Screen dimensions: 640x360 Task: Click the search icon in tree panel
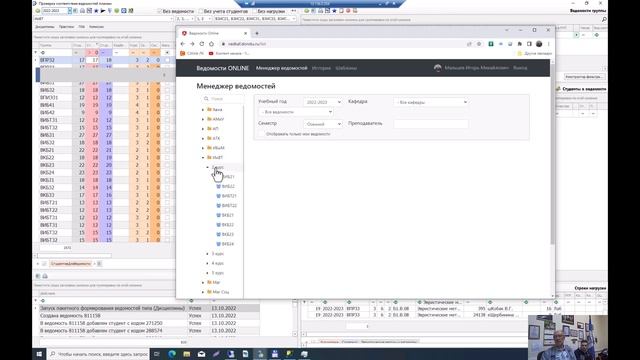pyautogui.click(x=206, y=99)
